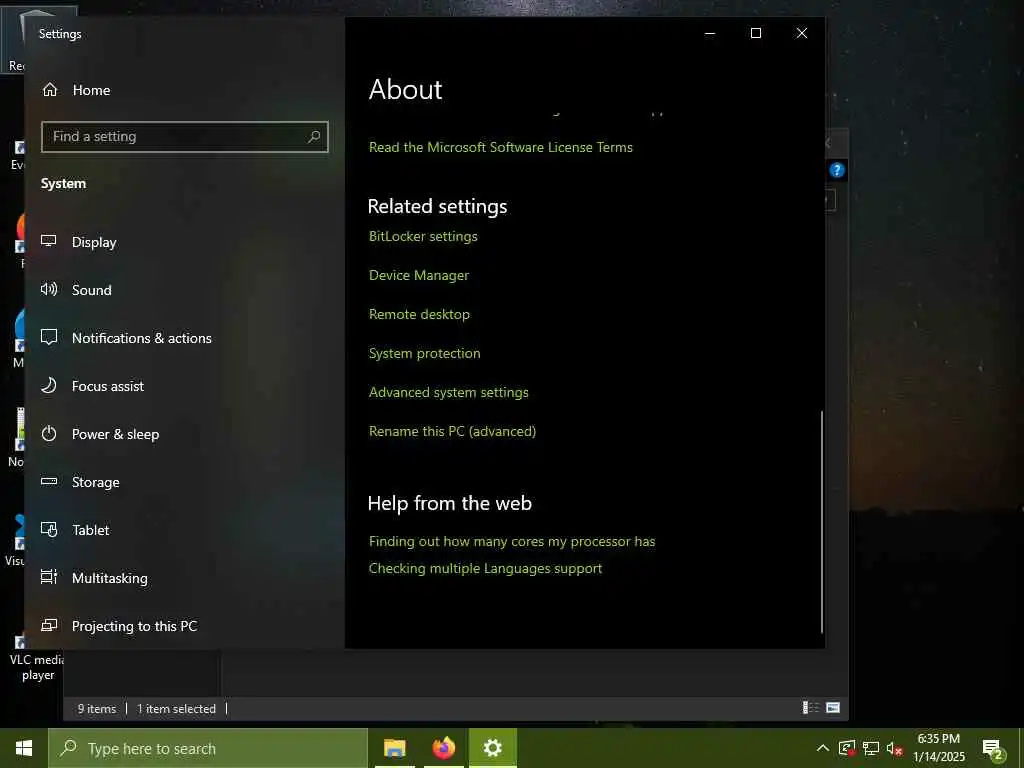Viewport: 1024px width, 768px height.
Task: Open the Action Center notifications
Action: (x=993, y=750)
